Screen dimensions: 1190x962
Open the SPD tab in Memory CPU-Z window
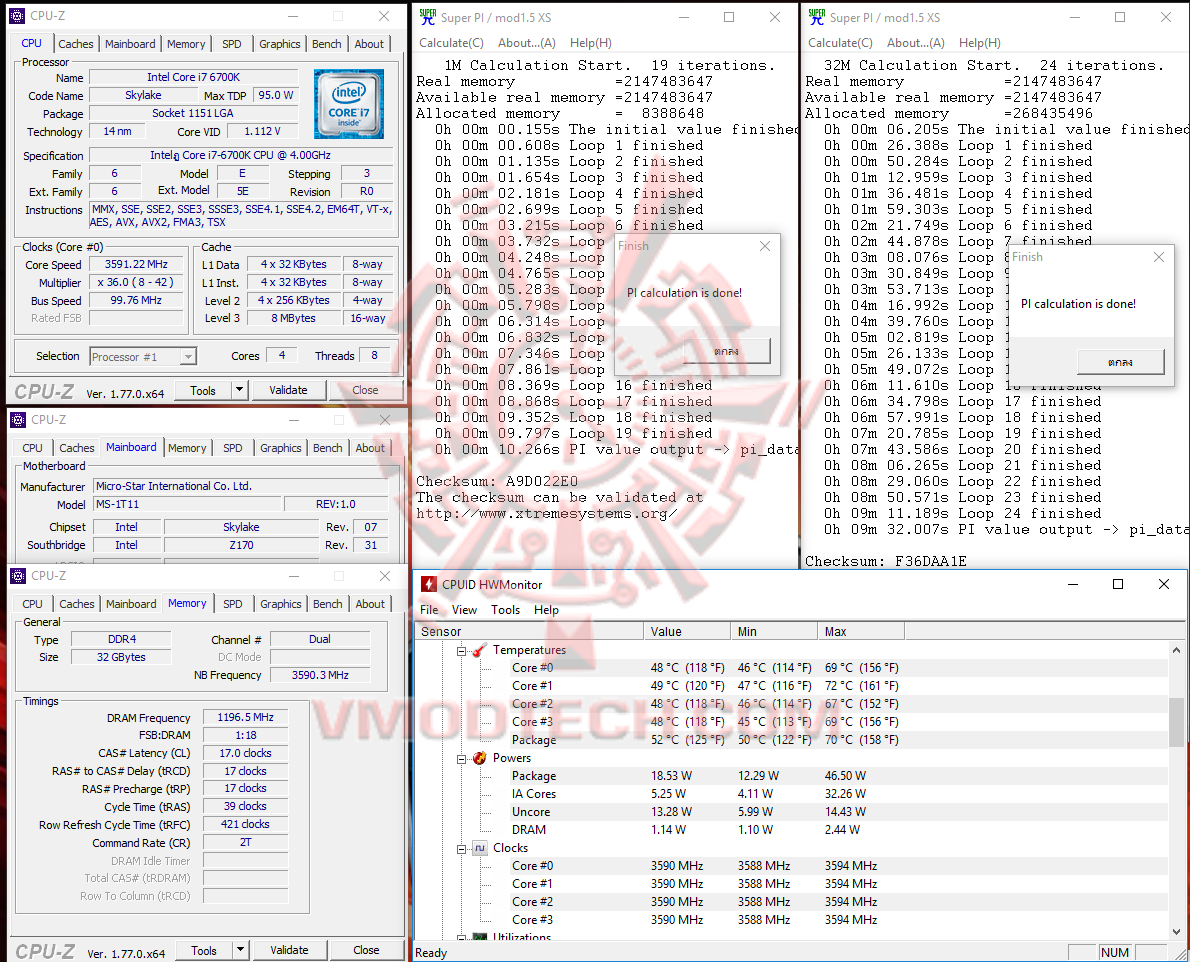coord(233,604)
